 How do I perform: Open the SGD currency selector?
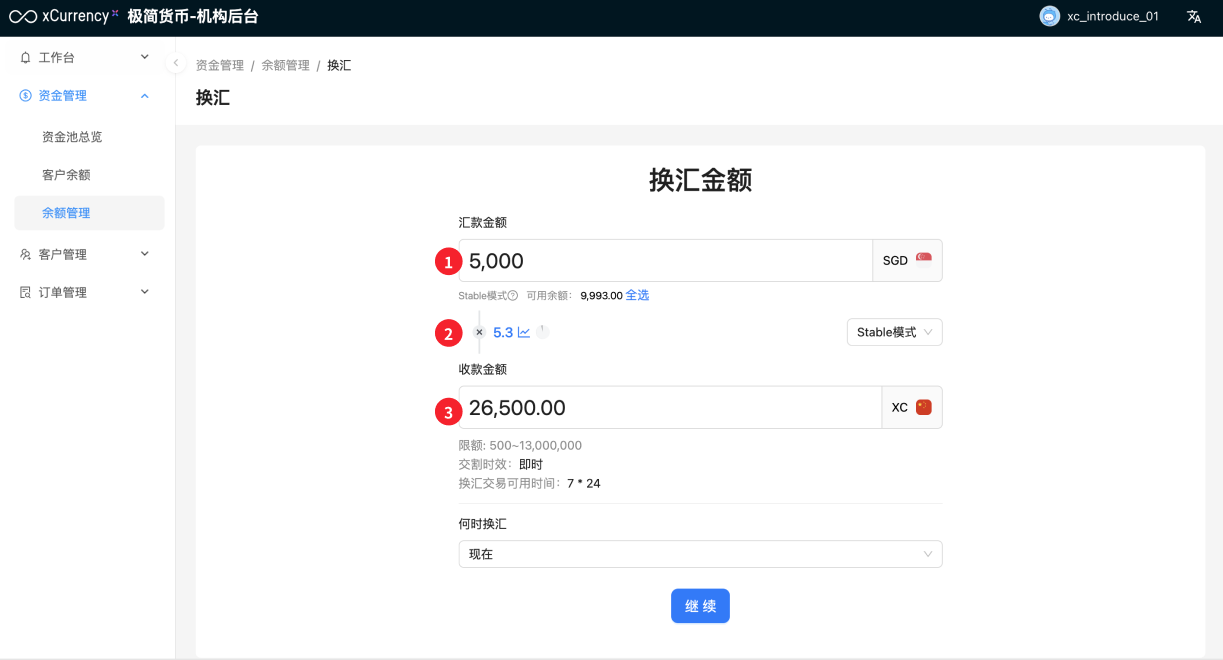click(x=908, y=260)
